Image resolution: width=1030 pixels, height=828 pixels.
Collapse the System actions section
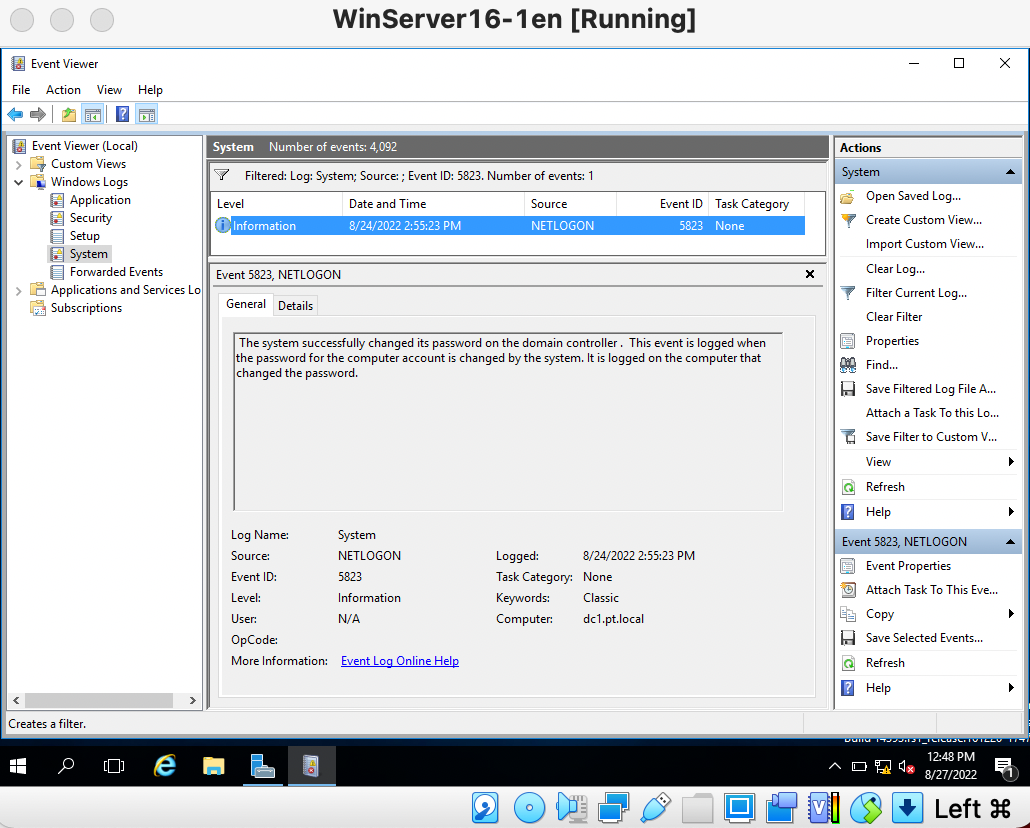point(1010,172)
